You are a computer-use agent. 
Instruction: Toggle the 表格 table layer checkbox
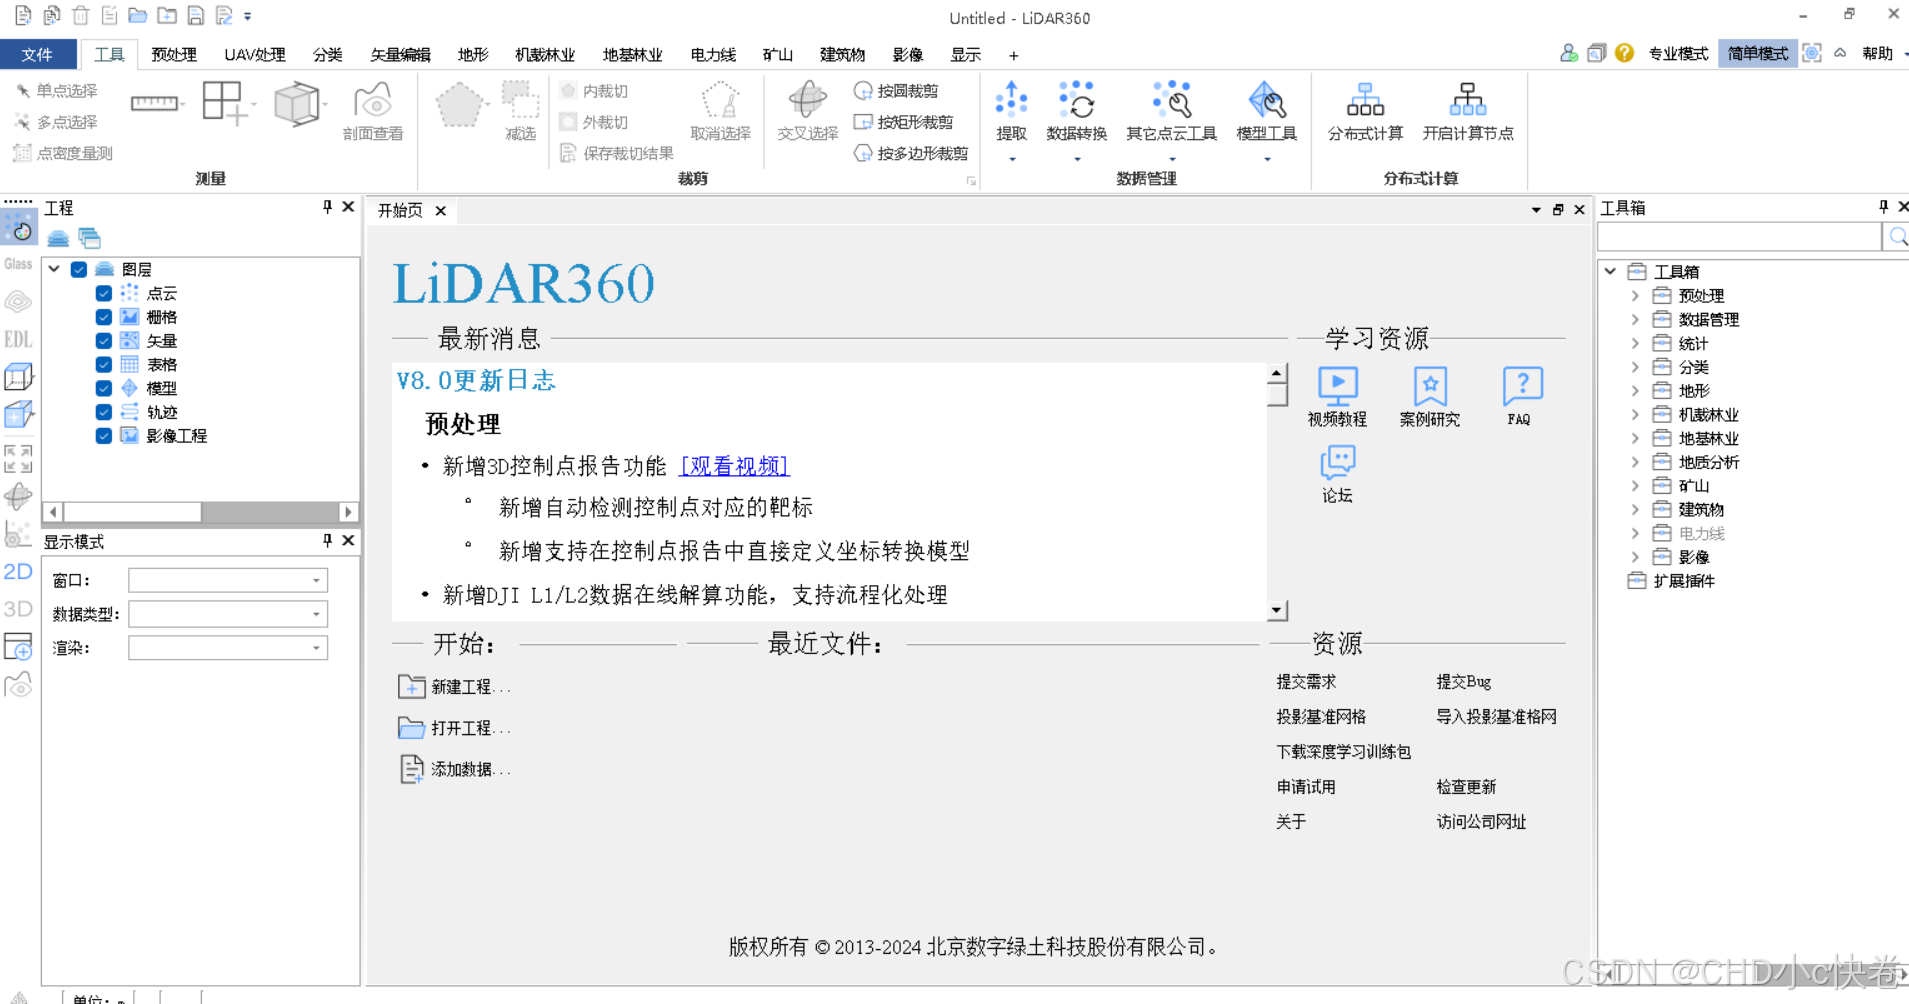(103, 364)
